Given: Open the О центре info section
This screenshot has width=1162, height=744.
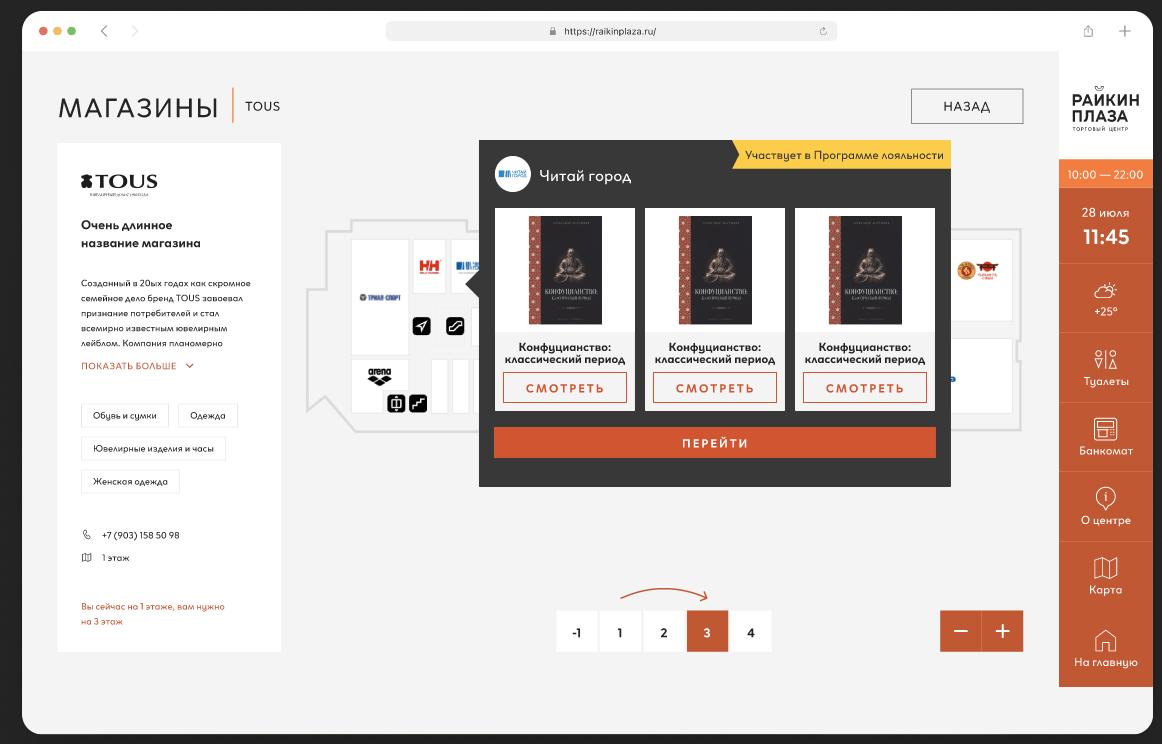Looking at the screenshot, I should point(1105,507).
